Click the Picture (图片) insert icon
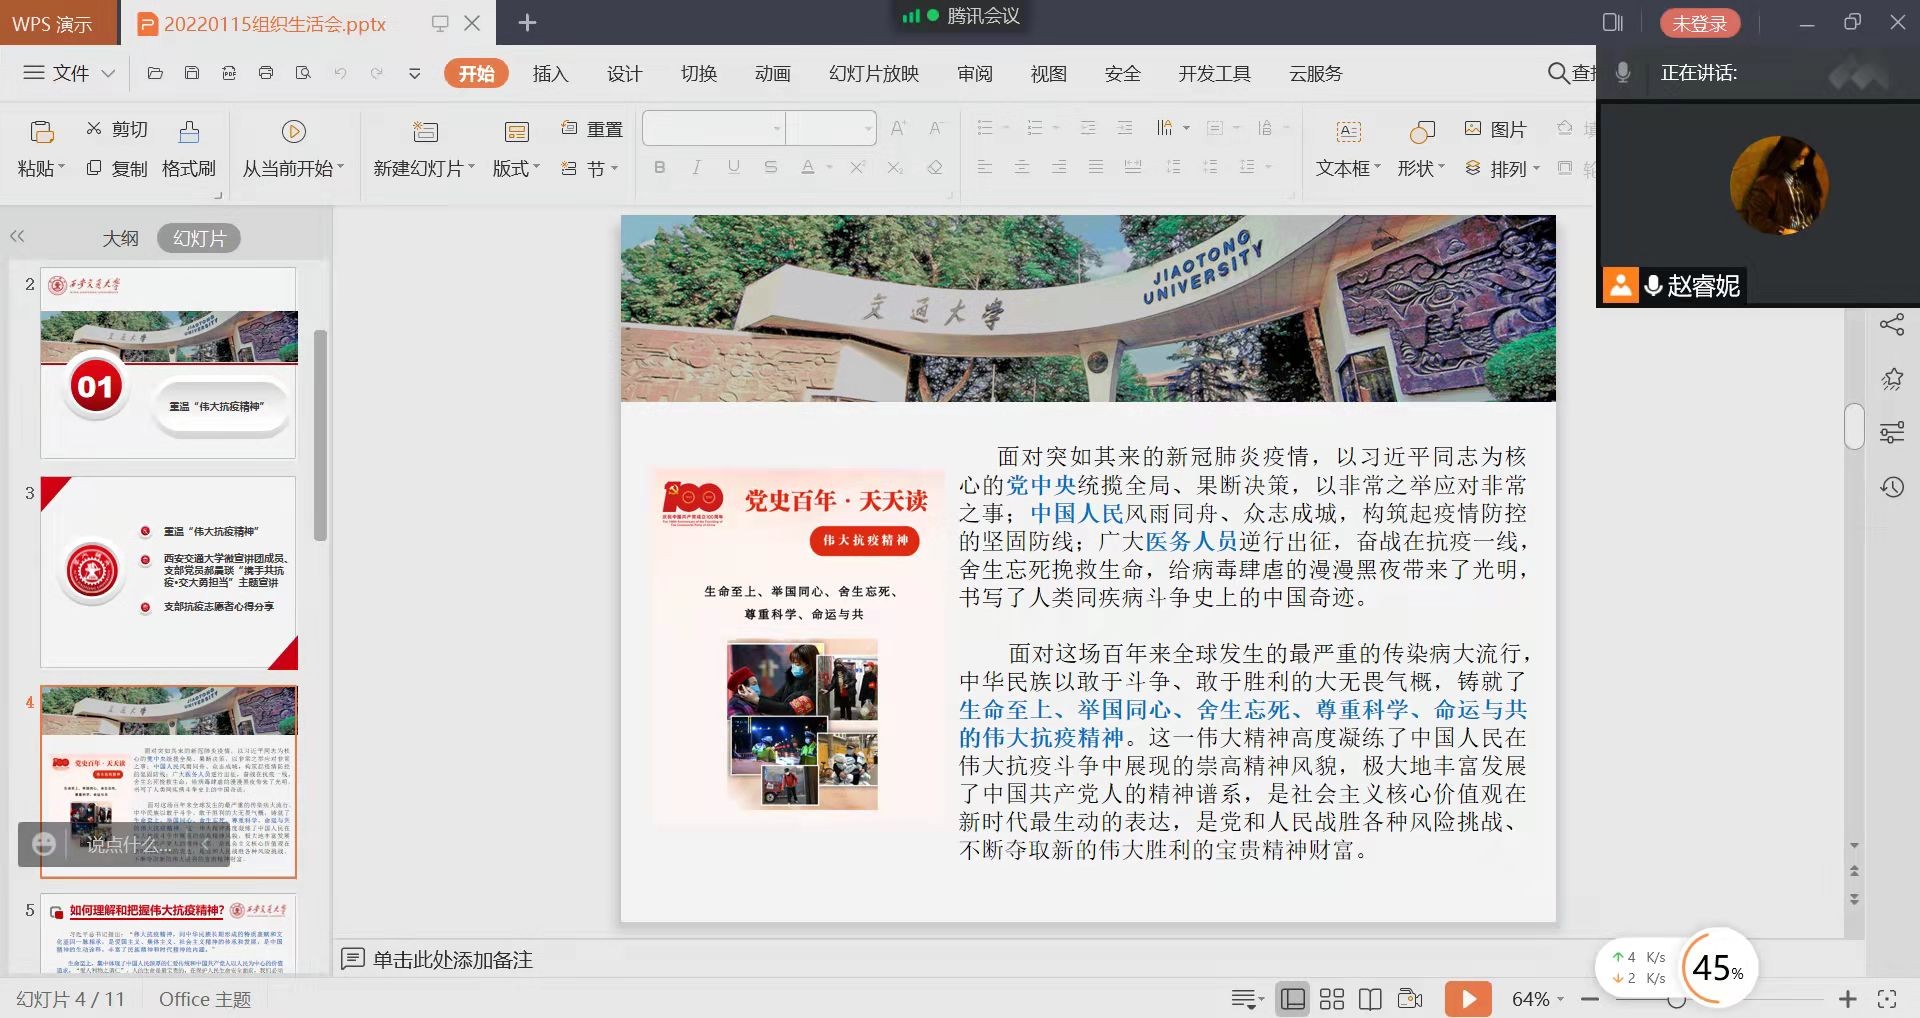This screenshot has height=1018, width=1920. 1473,129
